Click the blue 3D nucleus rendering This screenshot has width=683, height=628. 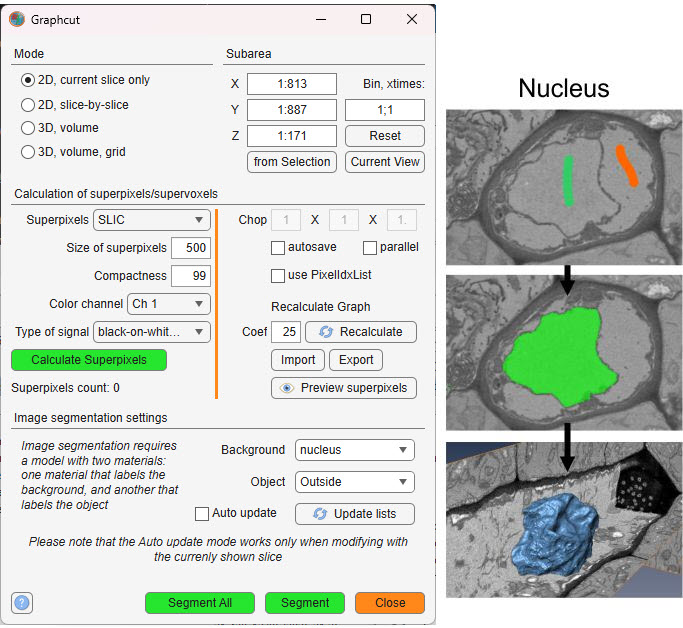point(564,520)
